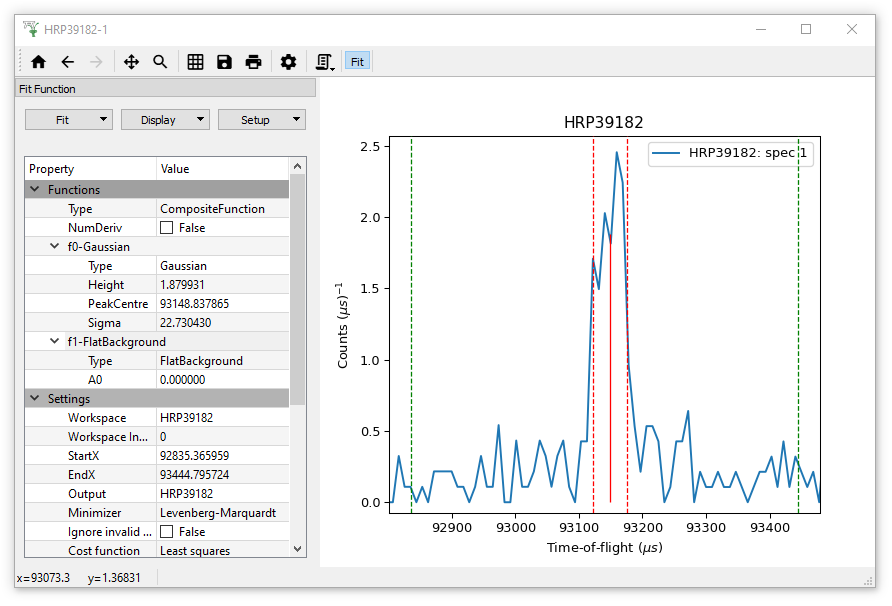
Task: Toggle grid lines icon in toolbar
Action: pos(195,62)
